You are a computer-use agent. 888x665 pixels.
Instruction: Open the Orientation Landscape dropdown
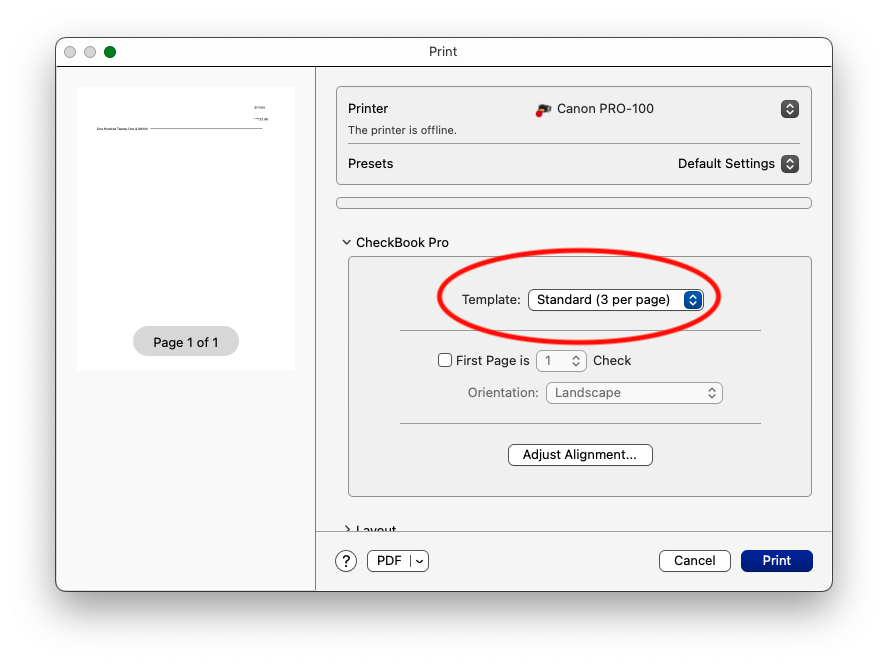tap(634, 393)
